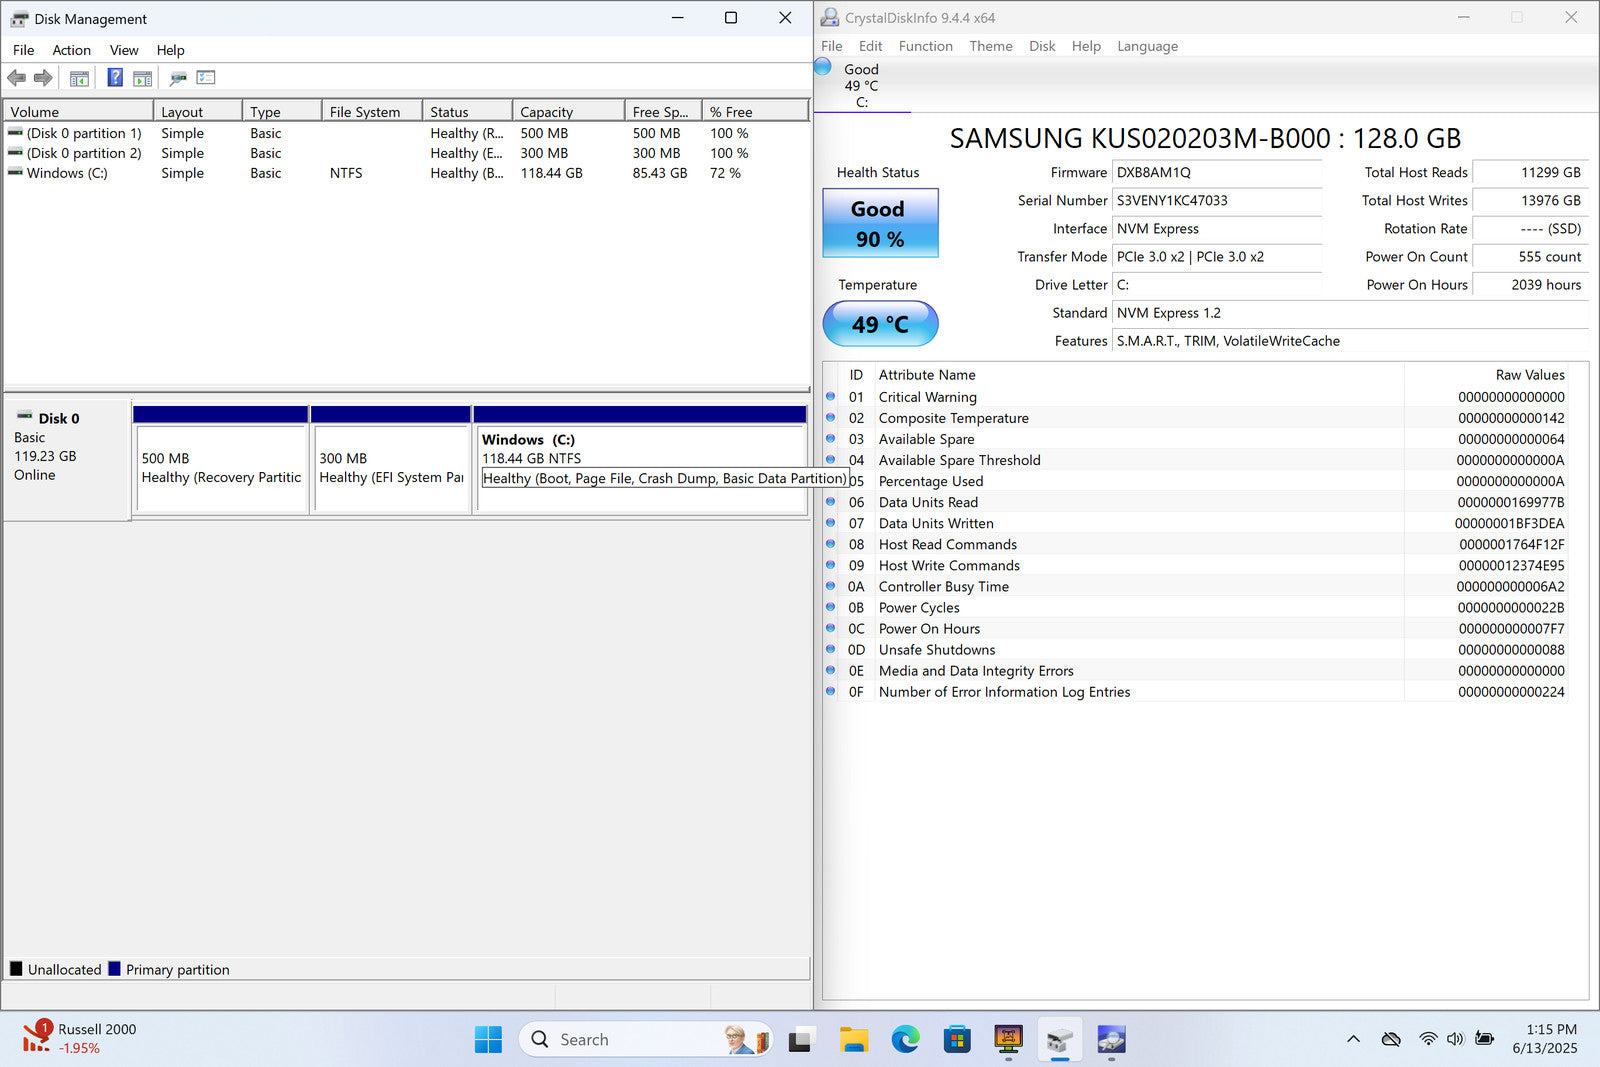Show hidden tray icons chevron
Image resolution: width=1600 pixels, height=1067 pixels.
tap(1353, 1039)
